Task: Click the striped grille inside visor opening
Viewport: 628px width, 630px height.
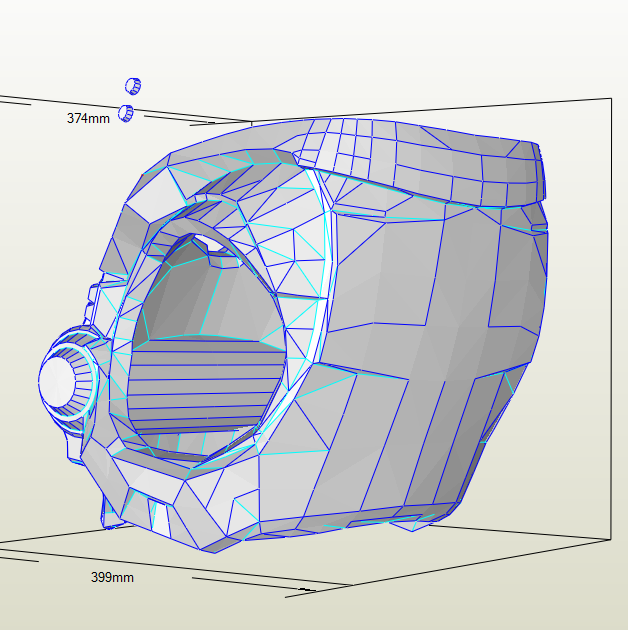Action: point(207,385)
